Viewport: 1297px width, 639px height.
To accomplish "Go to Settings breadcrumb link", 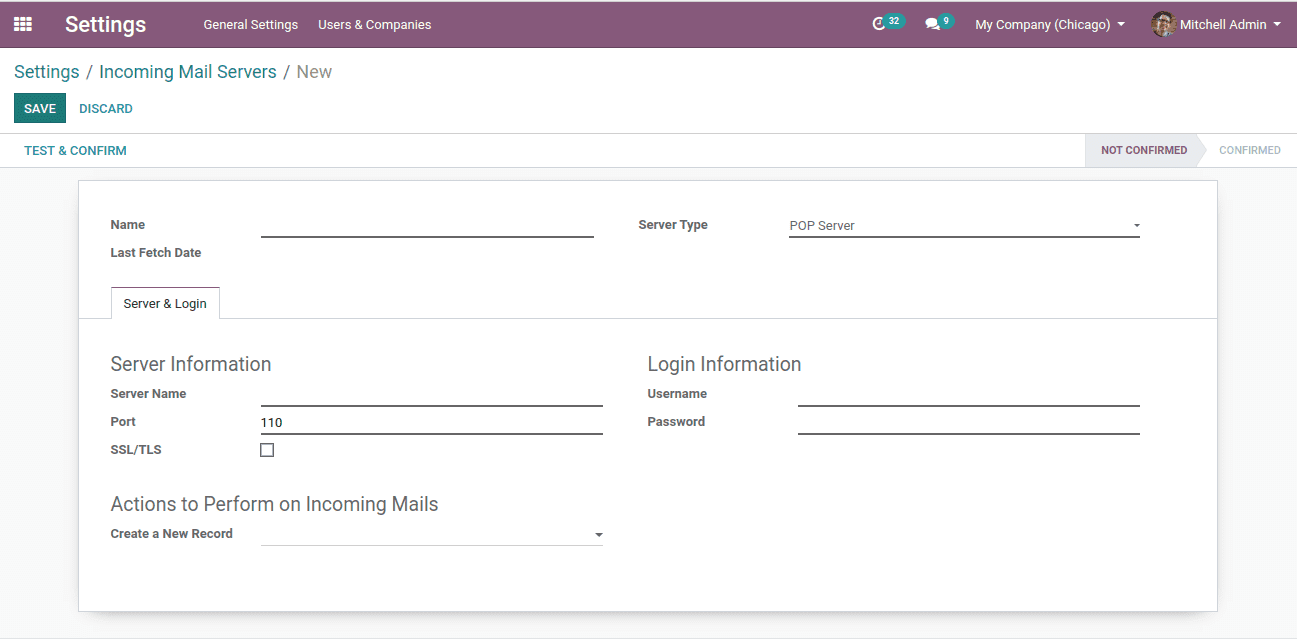I will (x=47, y=72).
